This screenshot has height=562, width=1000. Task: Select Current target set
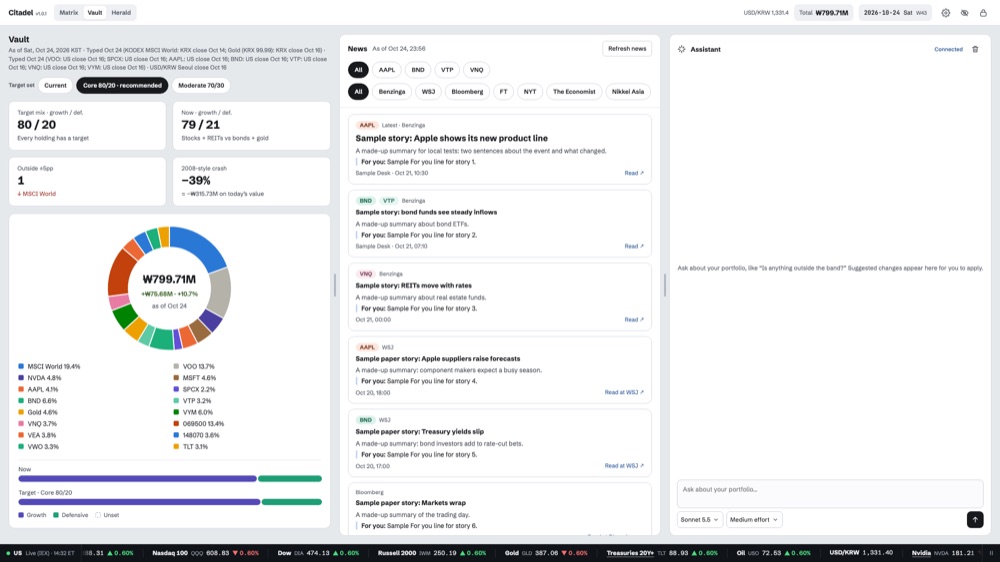(55, 85)
